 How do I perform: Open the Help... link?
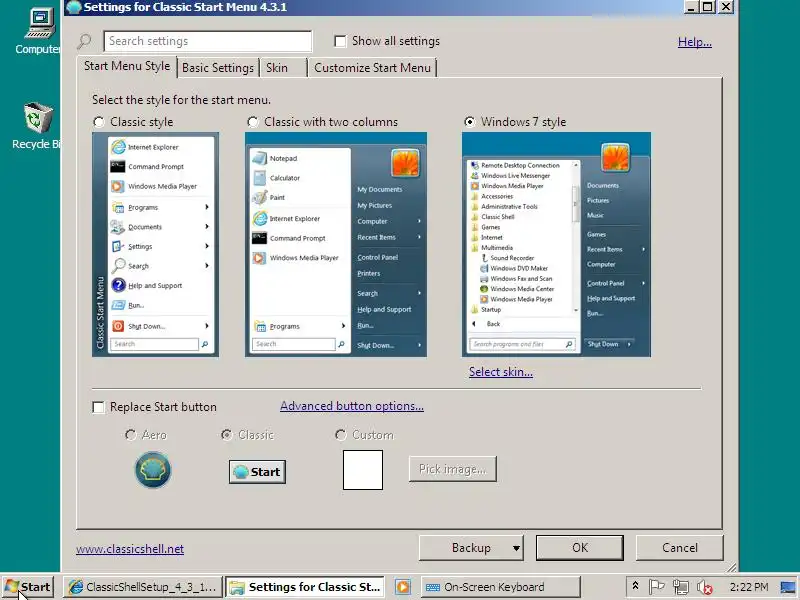694,42
